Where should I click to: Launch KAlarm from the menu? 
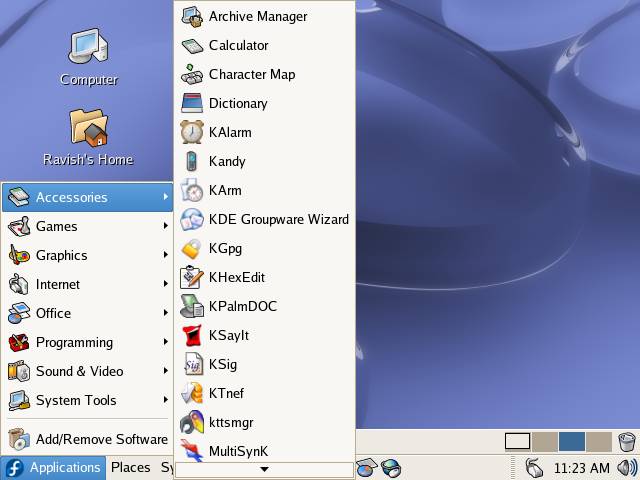point(229,132)
